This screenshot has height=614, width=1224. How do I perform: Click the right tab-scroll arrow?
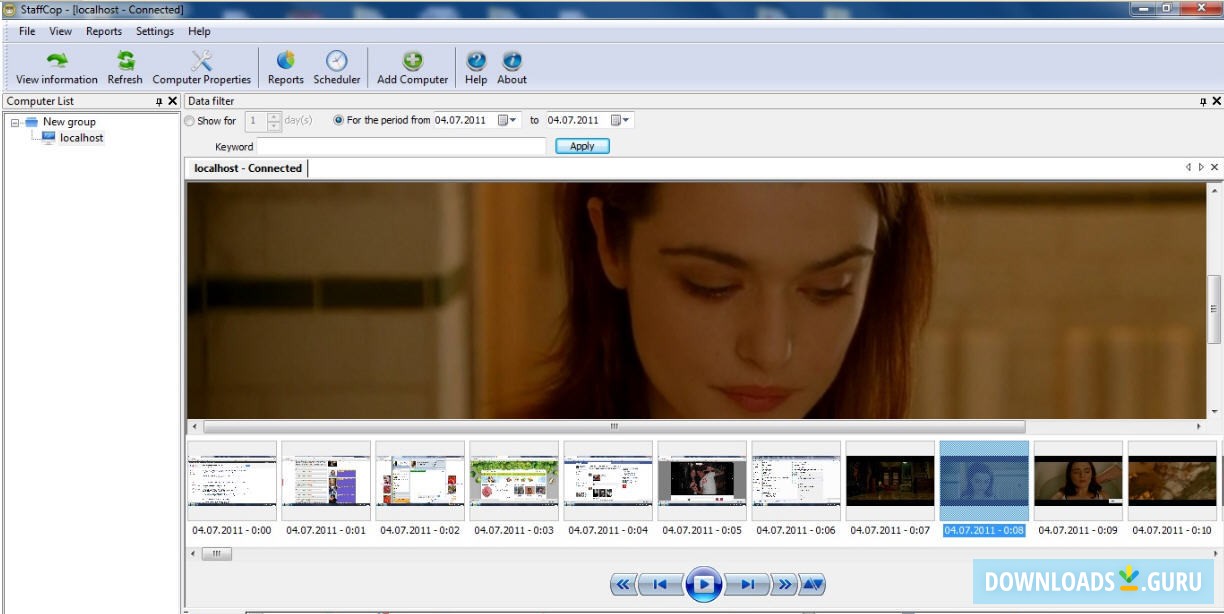click(x=1202, y=168)
